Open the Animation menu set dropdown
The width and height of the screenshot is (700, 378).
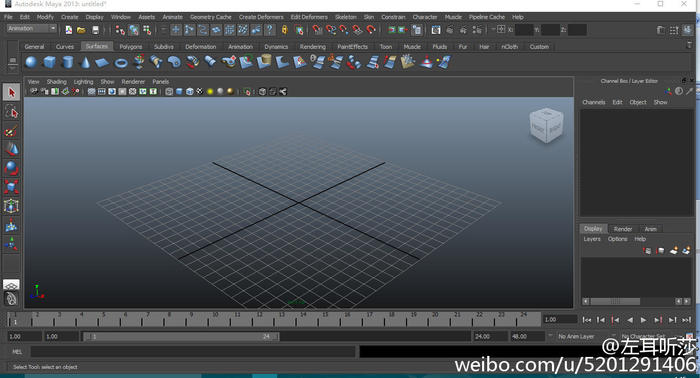point(31,29)
